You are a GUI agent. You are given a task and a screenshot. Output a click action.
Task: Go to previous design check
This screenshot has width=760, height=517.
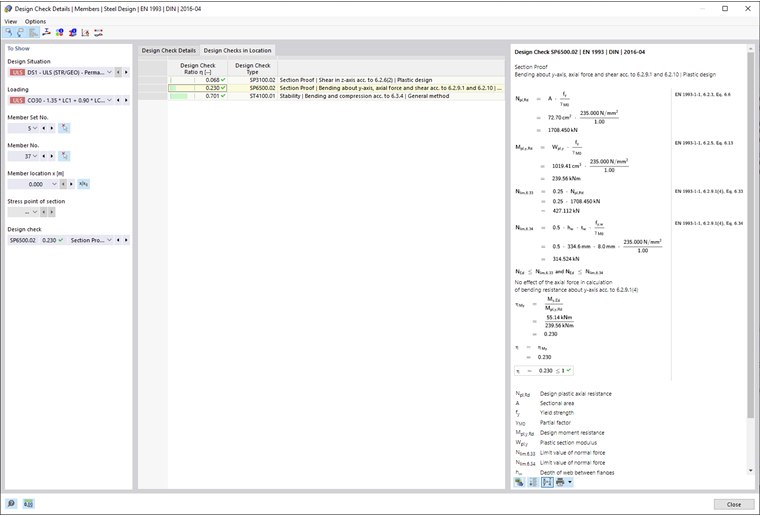pyautogui.click(x=118, y=240)
